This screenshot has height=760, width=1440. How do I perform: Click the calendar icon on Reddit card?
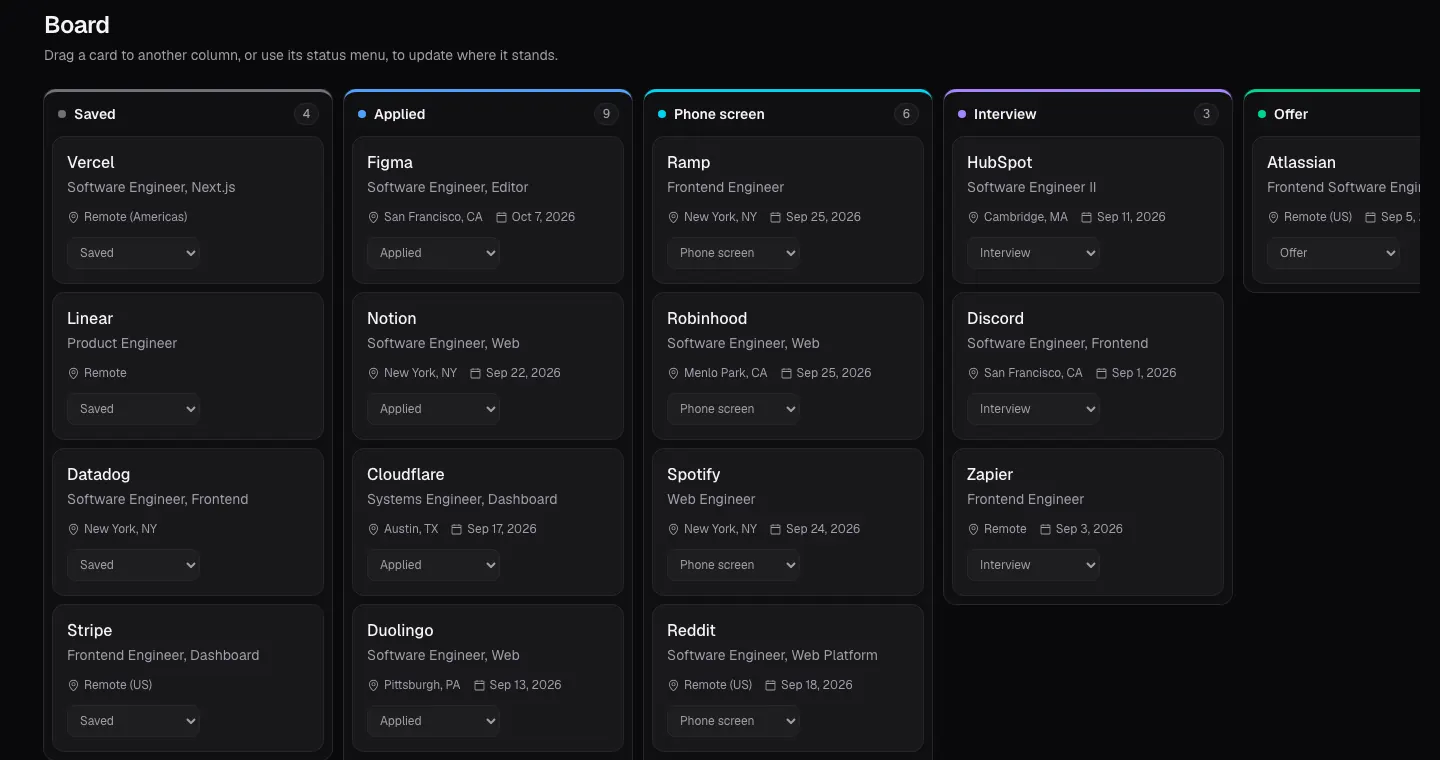[x=771, y=685]
